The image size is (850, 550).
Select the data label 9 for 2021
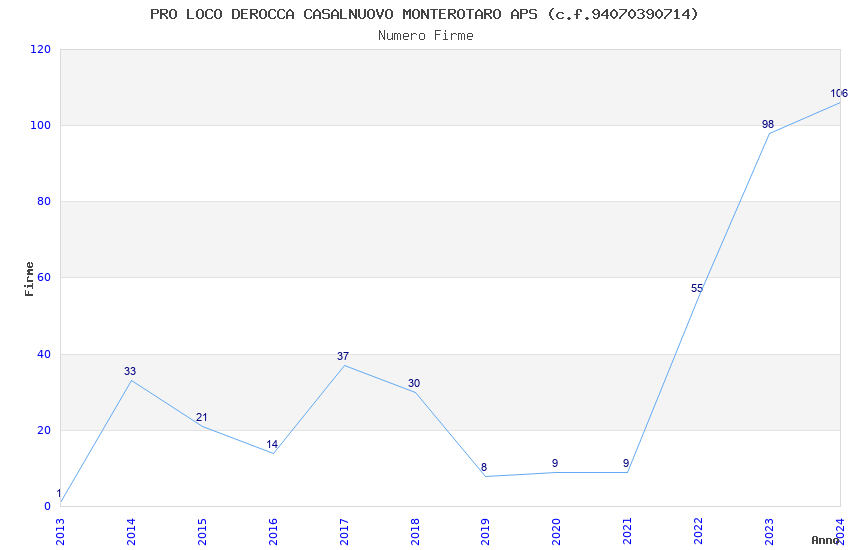click(x=626, y=463)
